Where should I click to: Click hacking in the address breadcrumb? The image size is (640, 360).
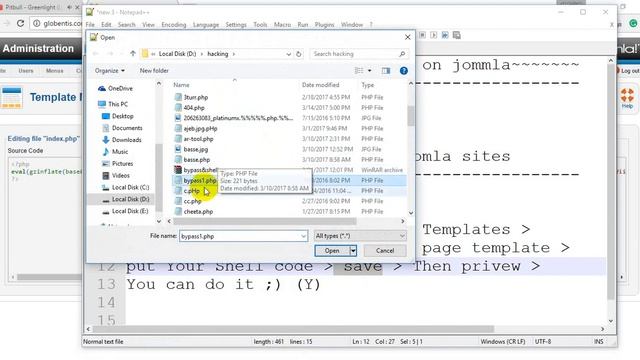click(218, 54)
